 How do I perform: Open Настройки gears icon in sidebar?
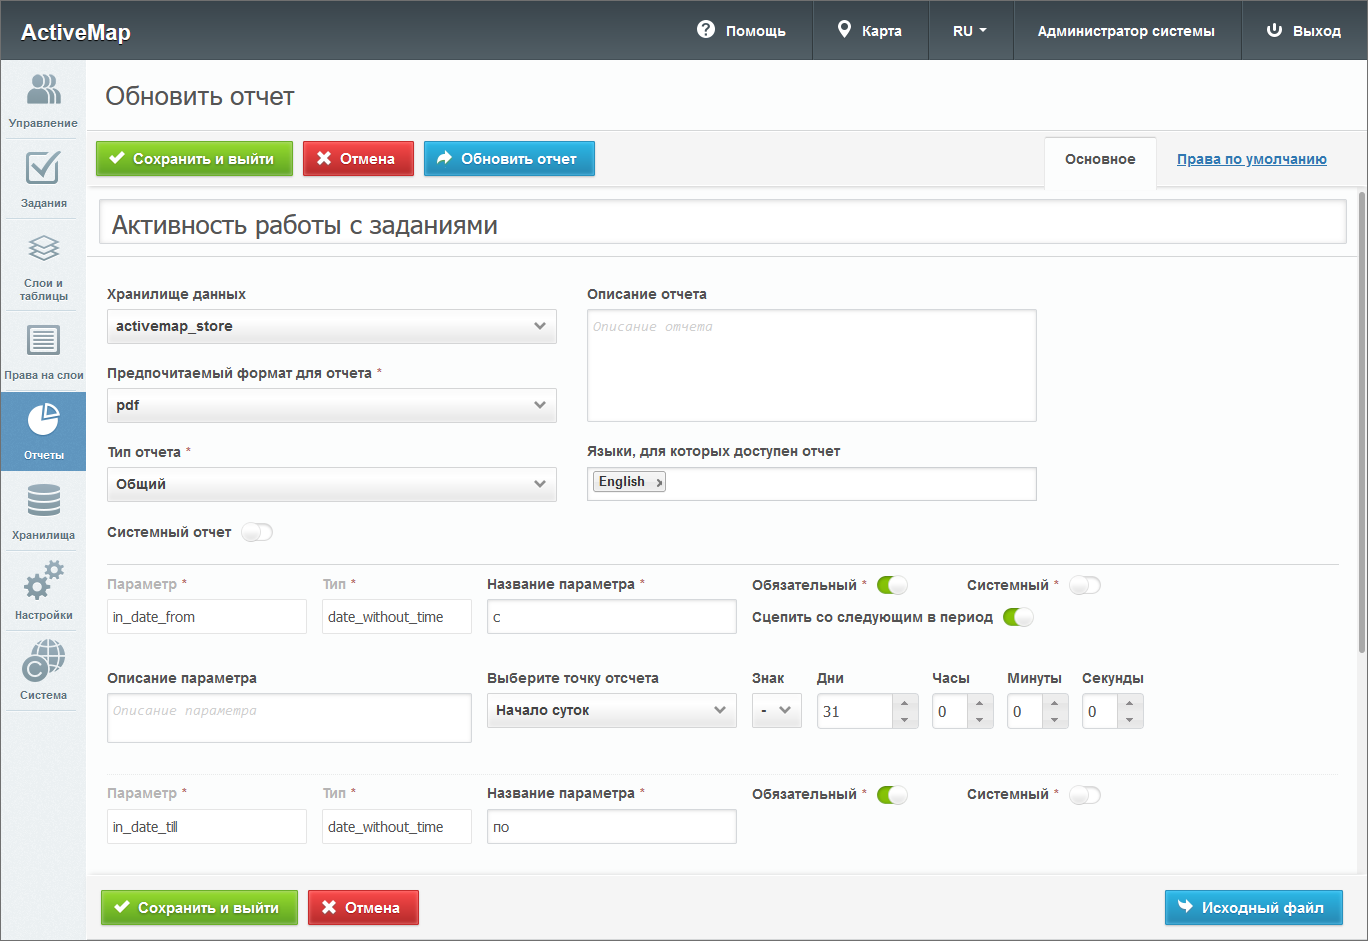click(43, 581)
